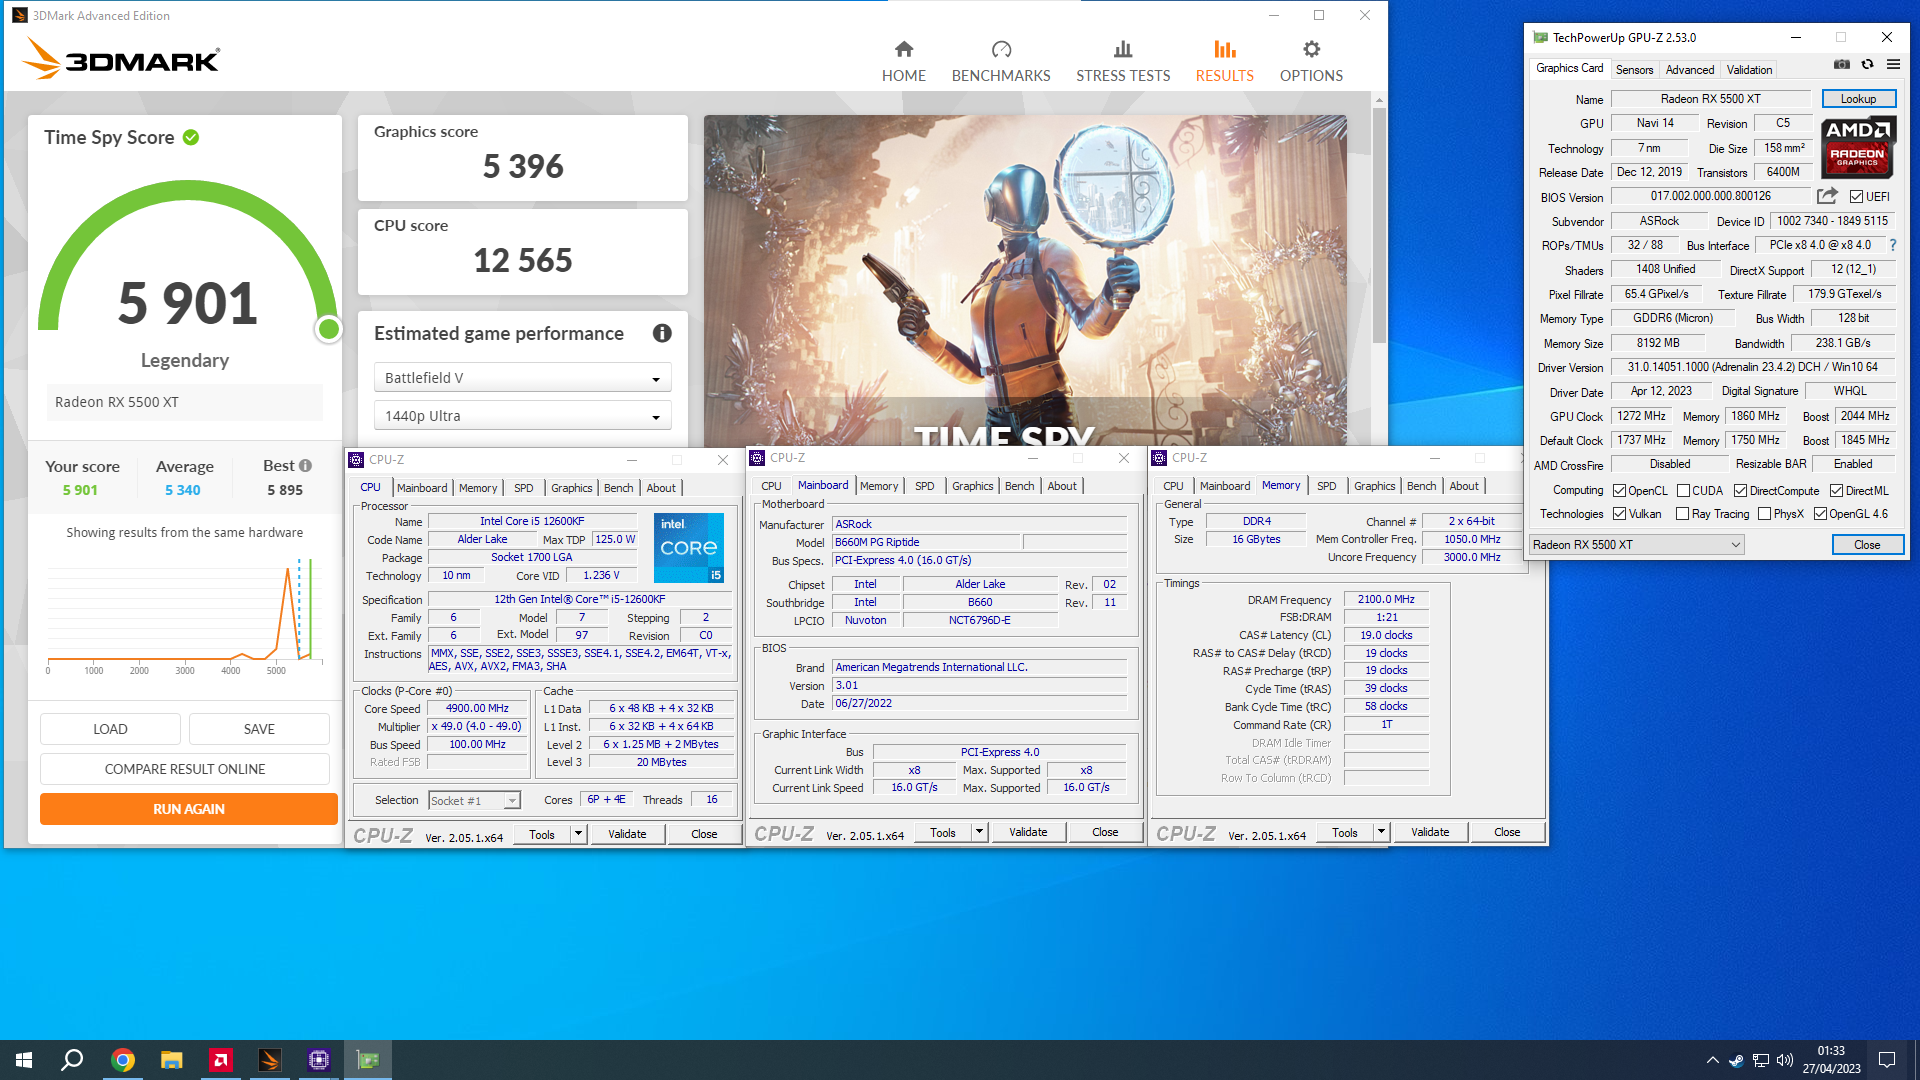This screenshot has height=1080, width=1920.
Task: Click the info icon next to Best score
Action: pos(305,466)
